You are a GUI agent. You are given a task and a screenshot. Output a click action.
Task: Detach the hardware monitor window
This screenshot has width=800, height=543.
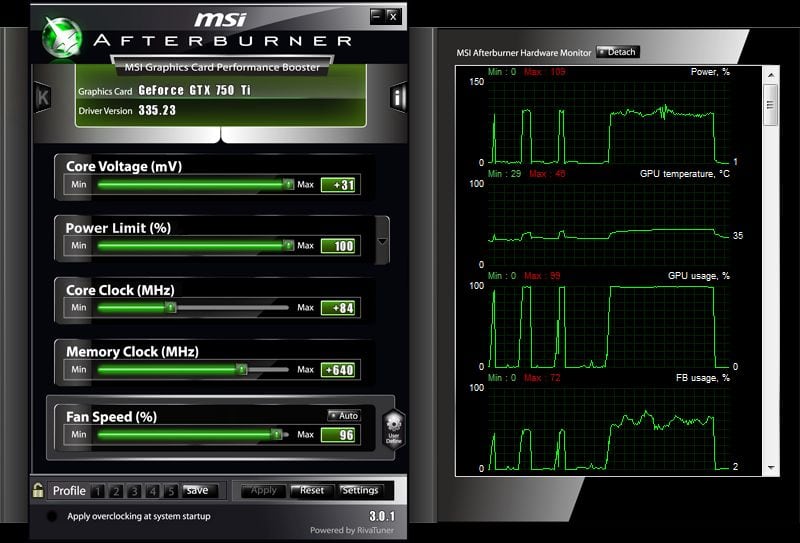[617, 52]
